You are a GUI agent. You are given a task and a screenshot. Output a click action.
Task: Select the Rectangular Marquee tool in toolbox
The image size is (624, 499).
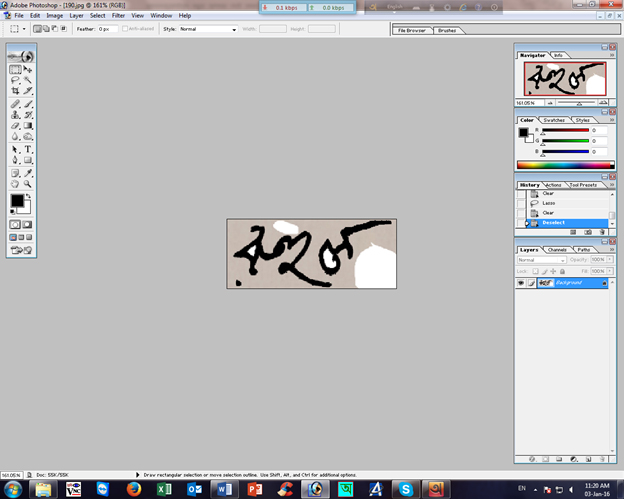[x=15, y=70]
